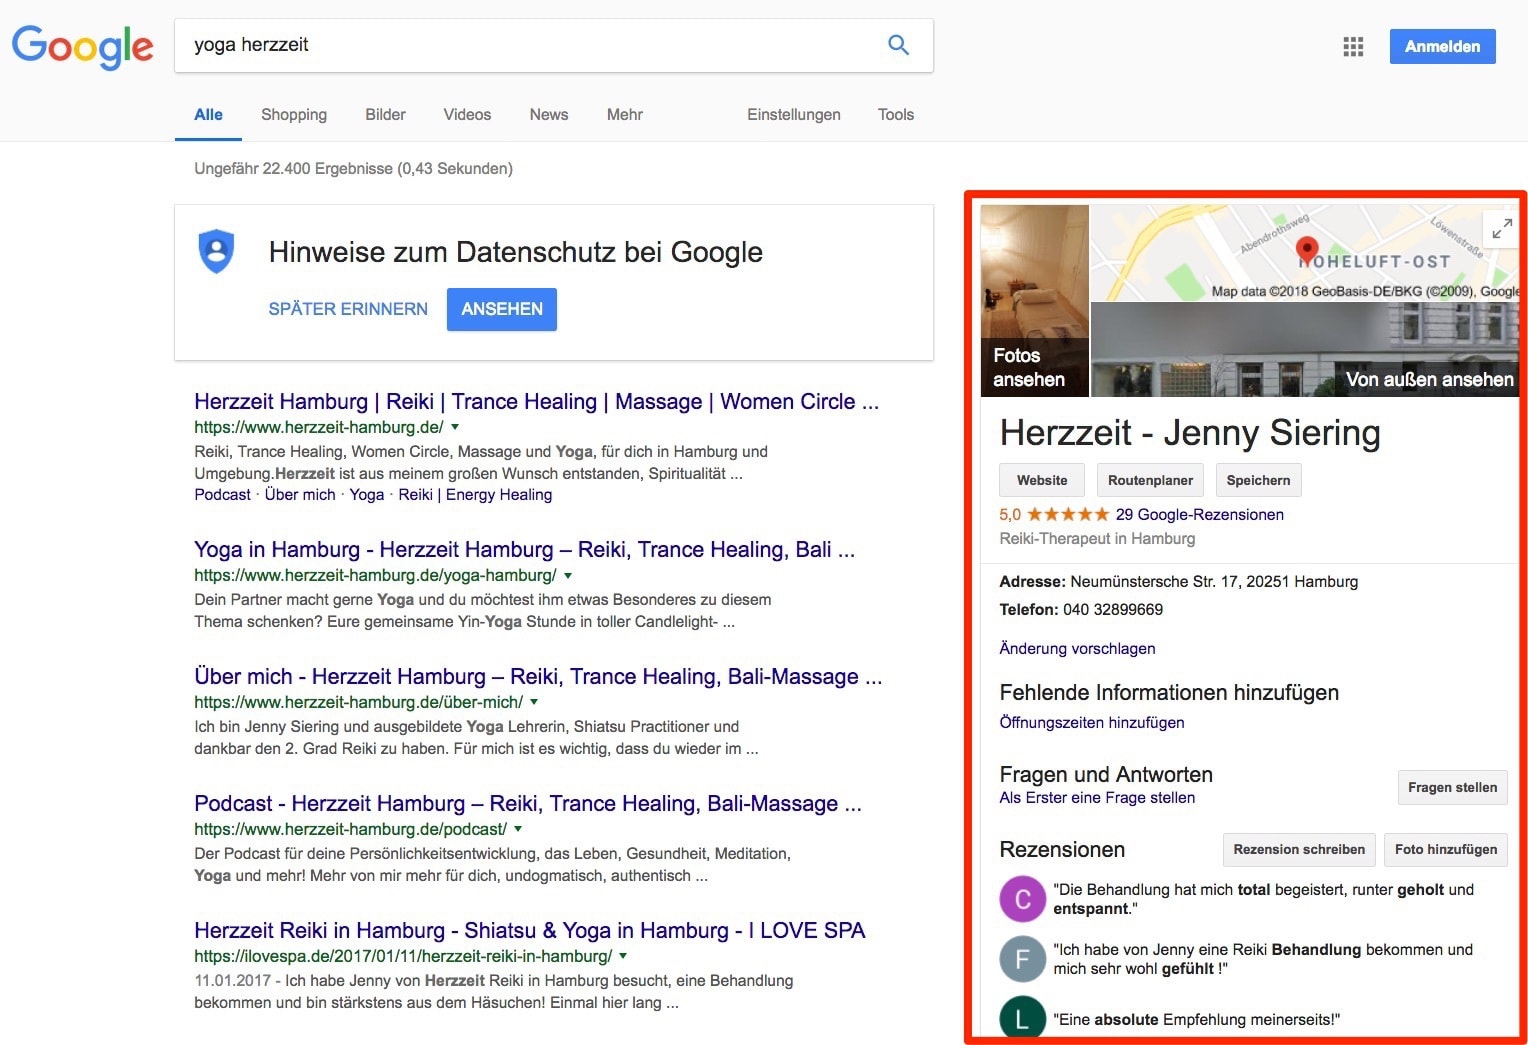
Task: Click the five-star rating stars
Action: point(1068,514)
